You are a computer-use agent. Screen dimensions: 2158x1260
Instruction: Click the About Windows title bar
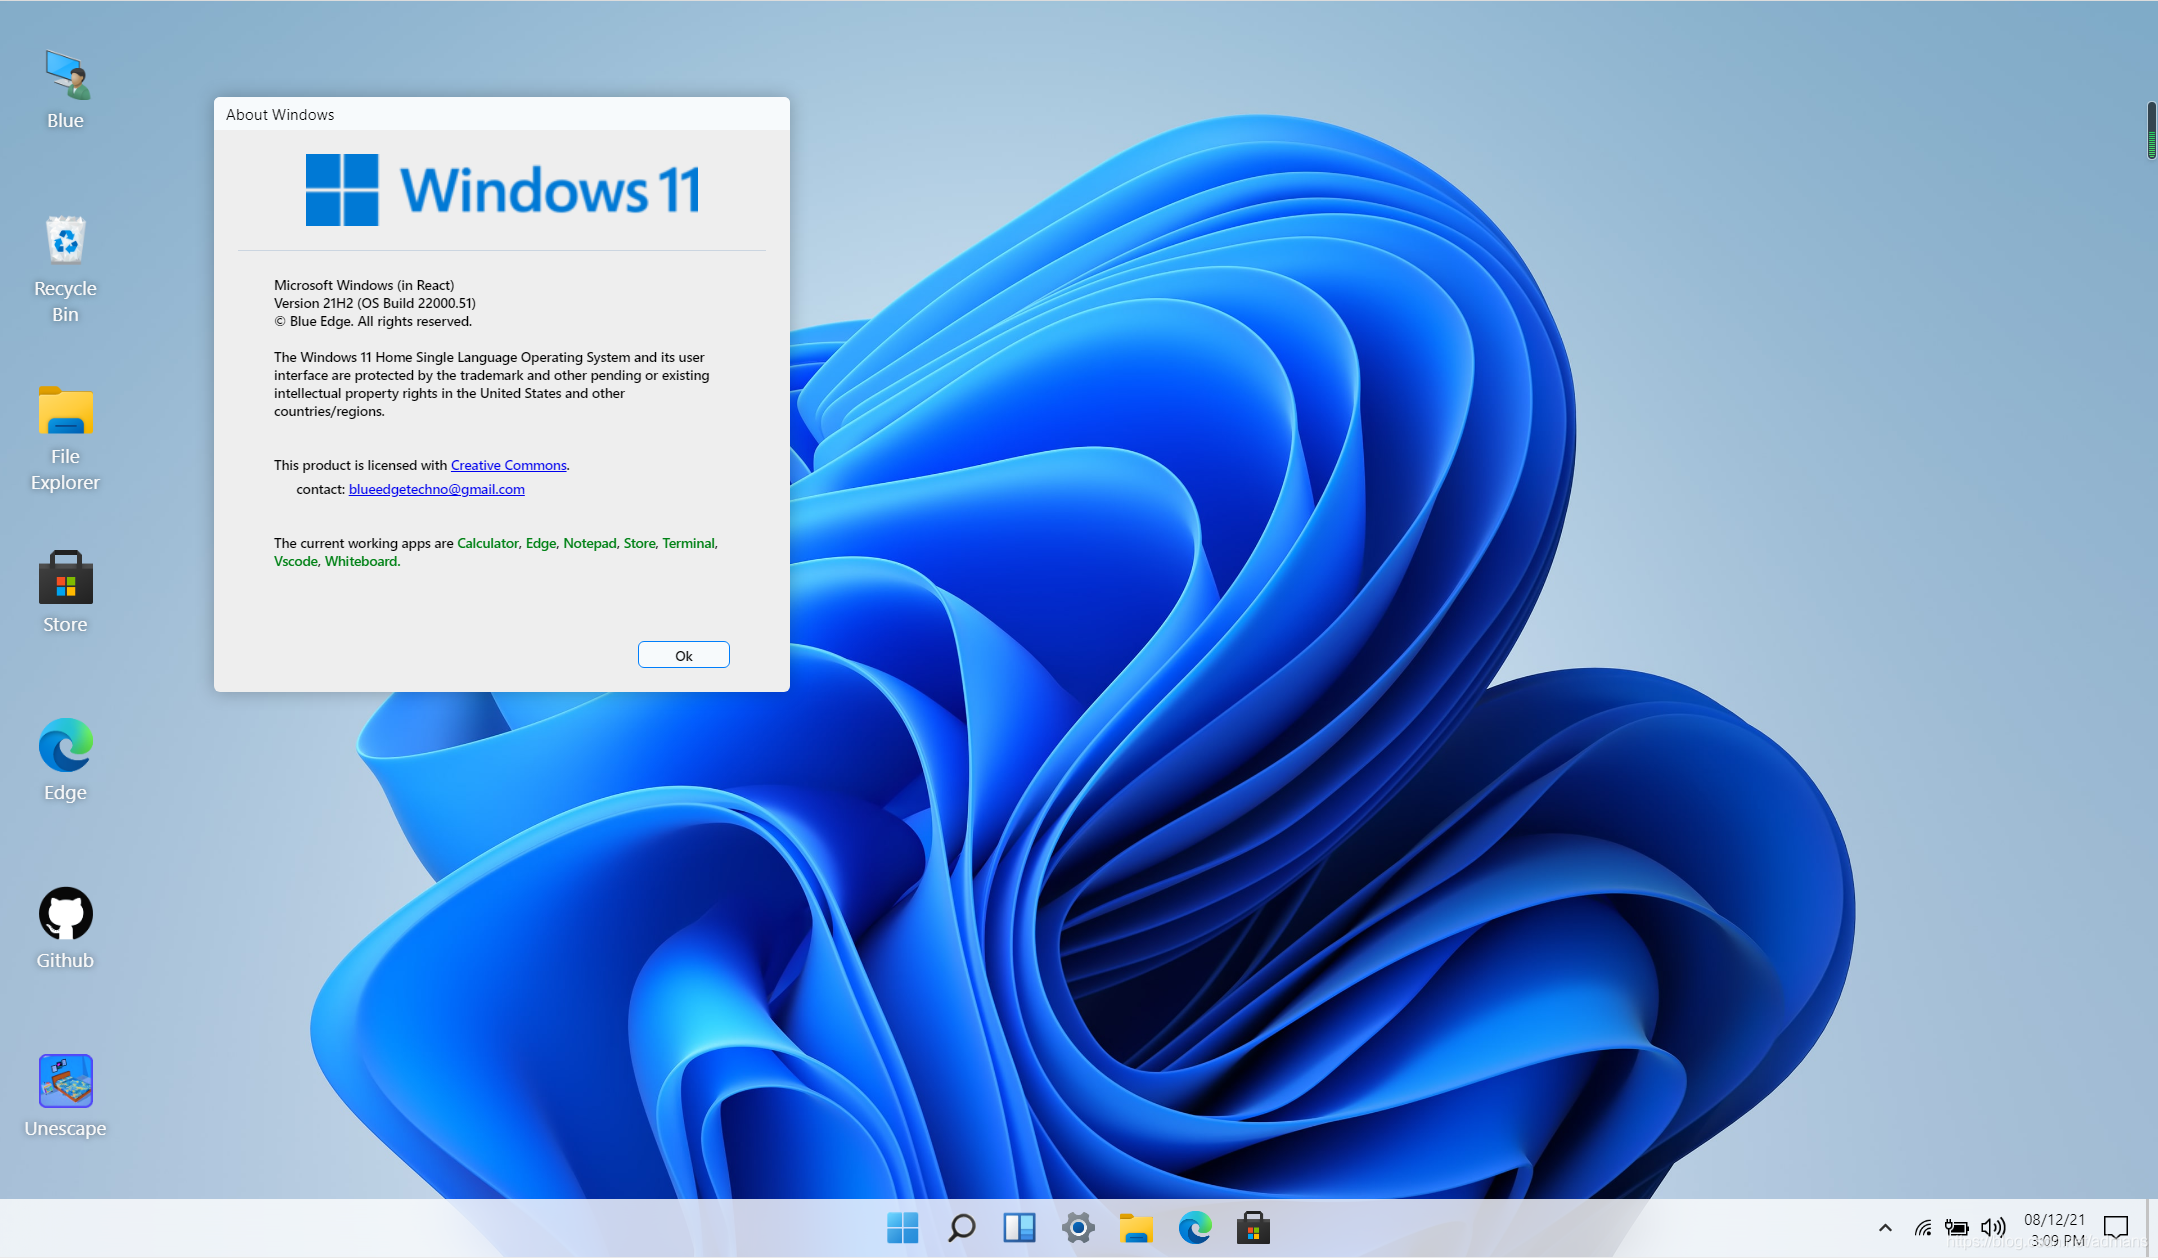502,114
